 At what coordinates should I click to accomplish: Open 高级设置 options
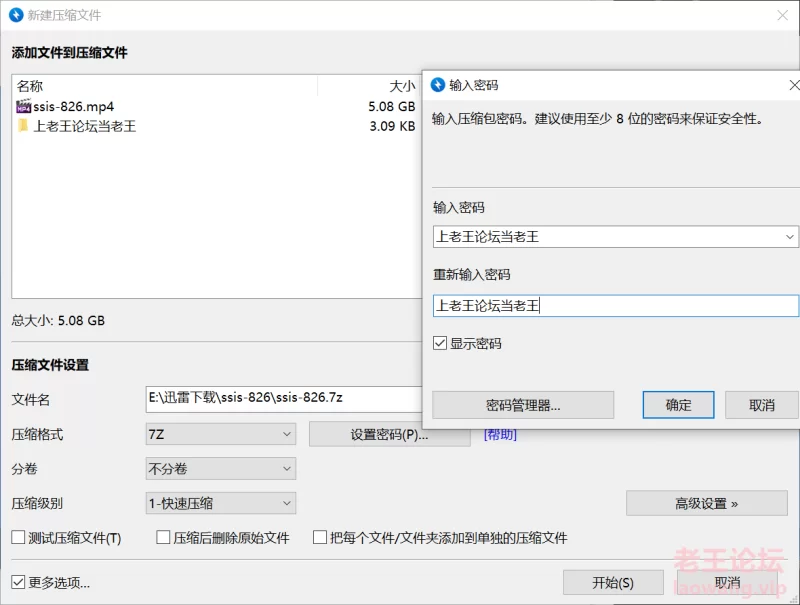coord(707,504)
